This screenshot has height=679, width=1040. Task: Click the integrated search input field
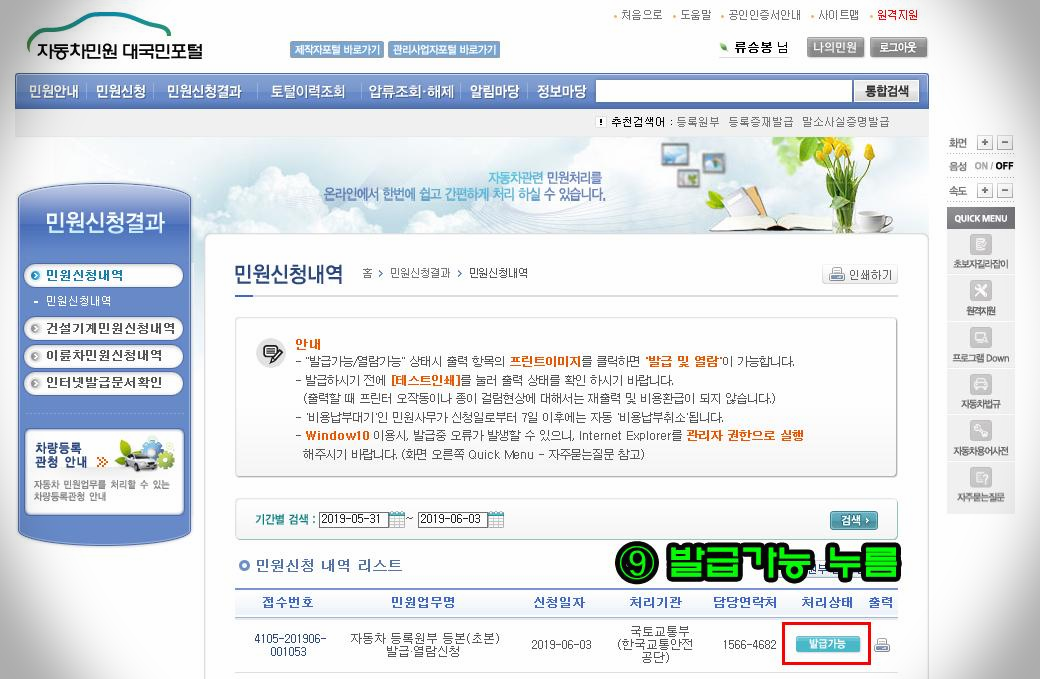[x=724, y=92]
